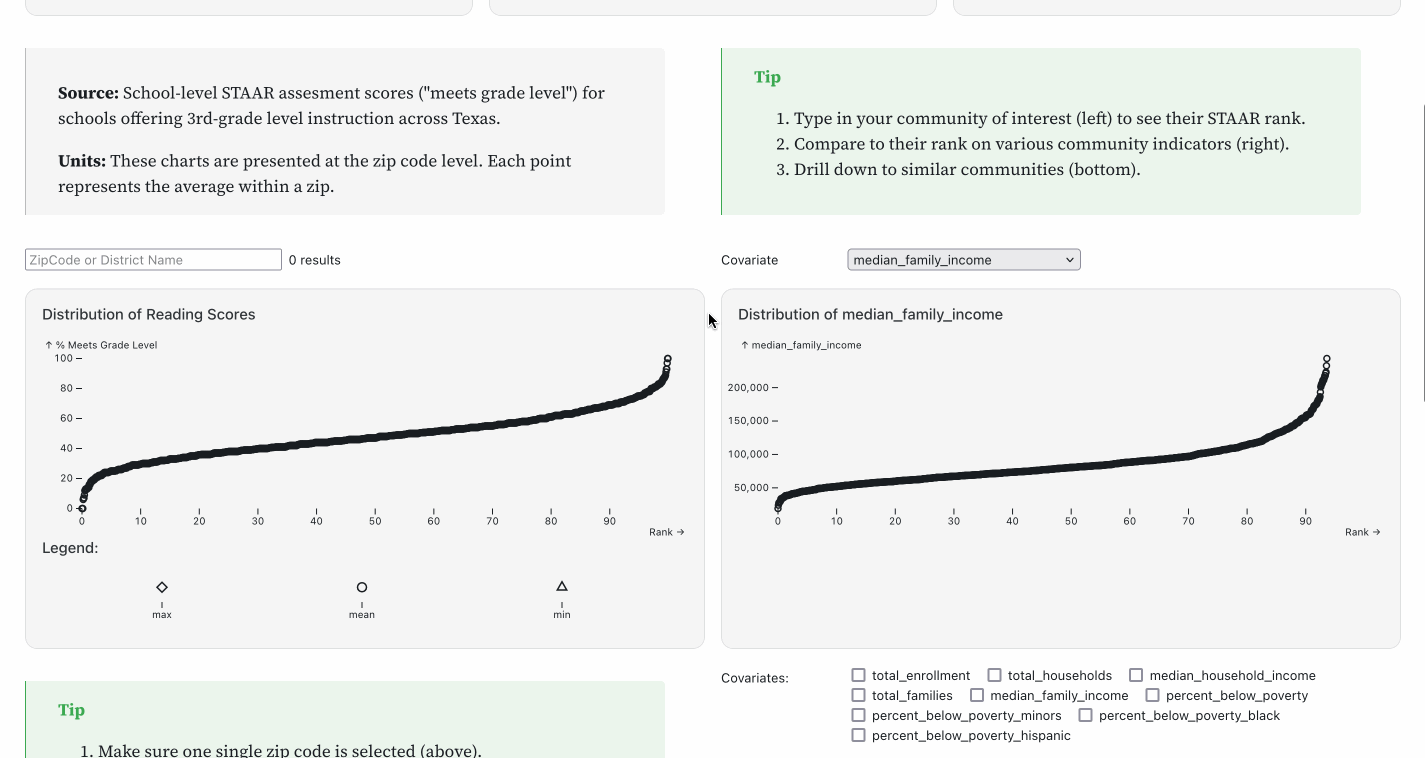Screen dimensions: 1425x758
Task: Select the percent_below_poverty_hispanic checkbox
Action: click(x=858, y=735)
